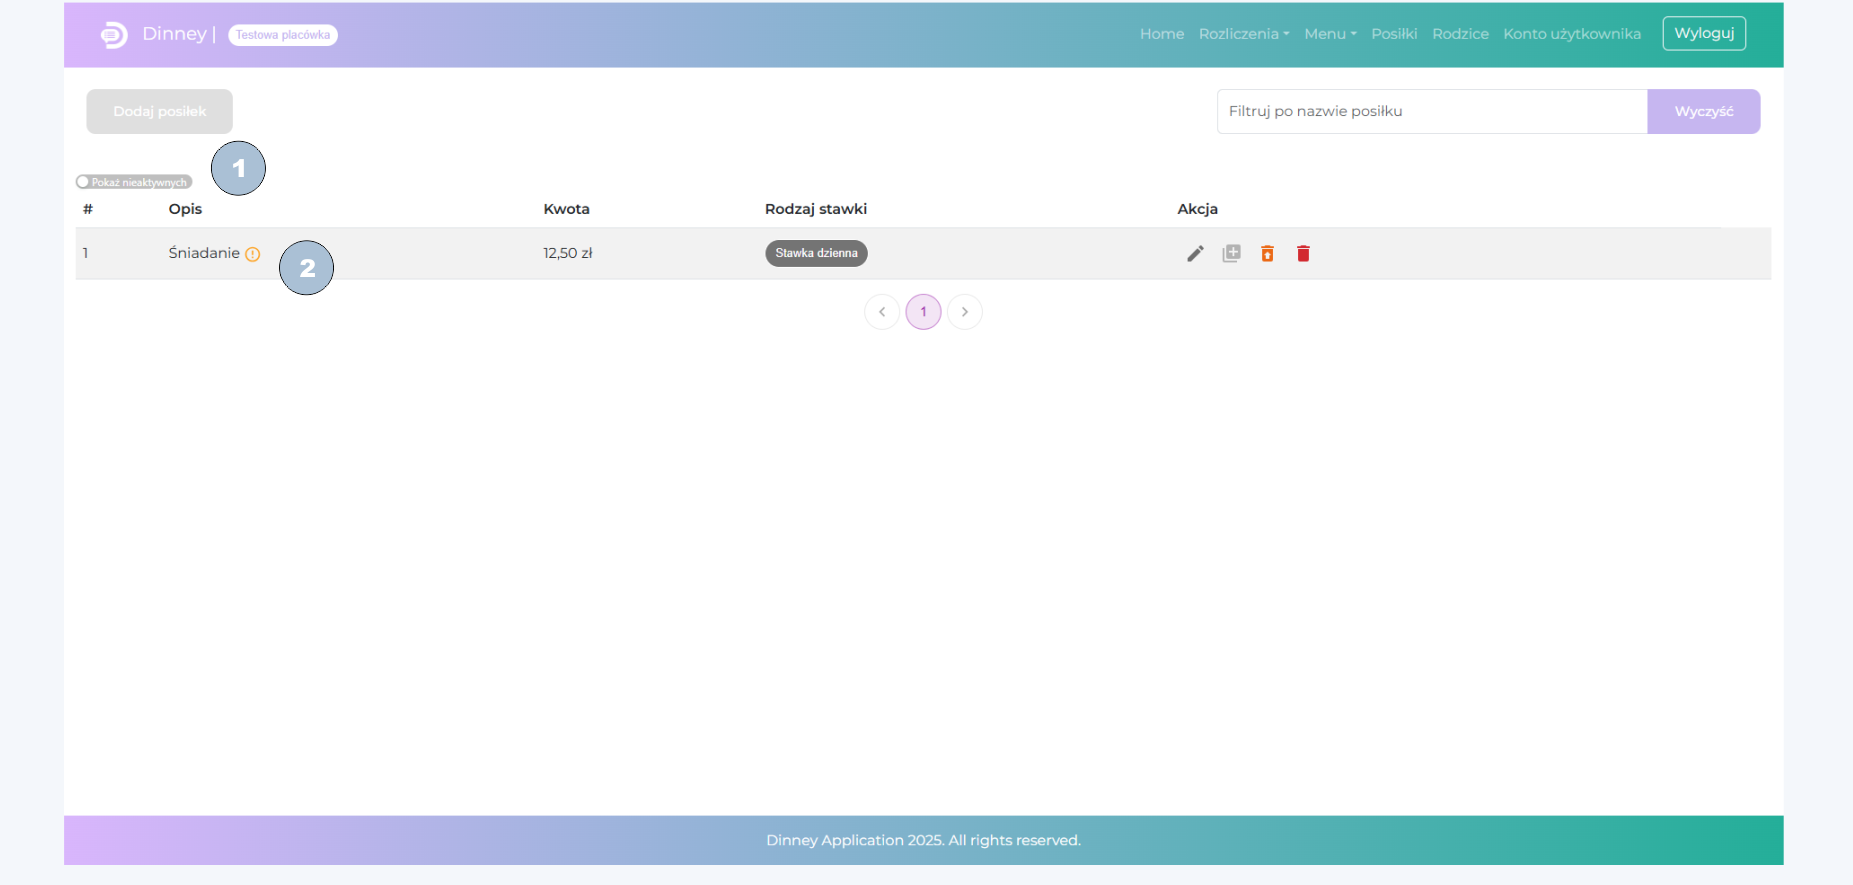Go to next page using right chevron

(x=965, y=312)
